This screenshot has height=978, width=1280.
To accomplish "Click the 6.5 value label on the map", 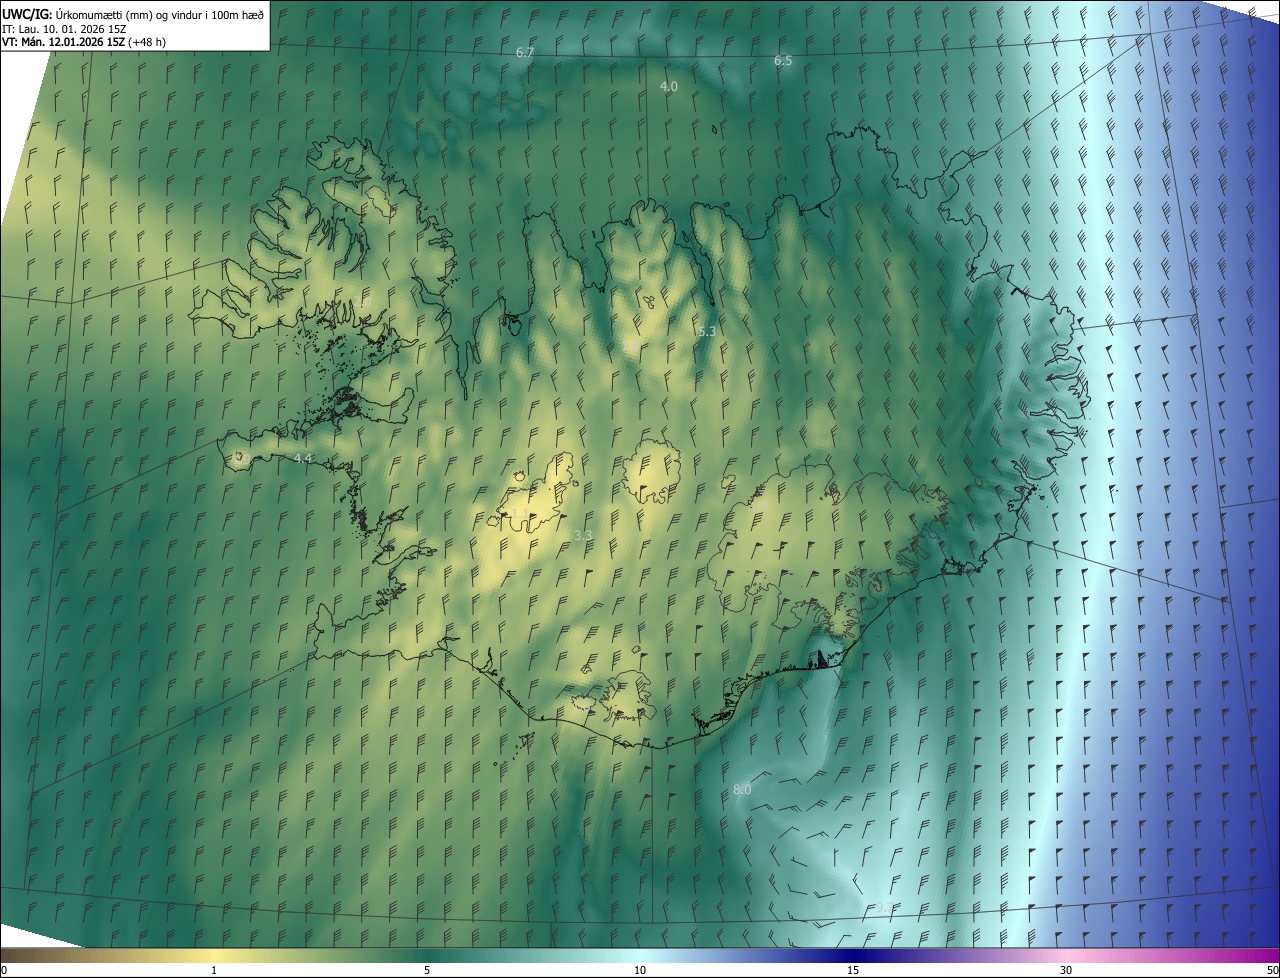I will click(783, 61).
